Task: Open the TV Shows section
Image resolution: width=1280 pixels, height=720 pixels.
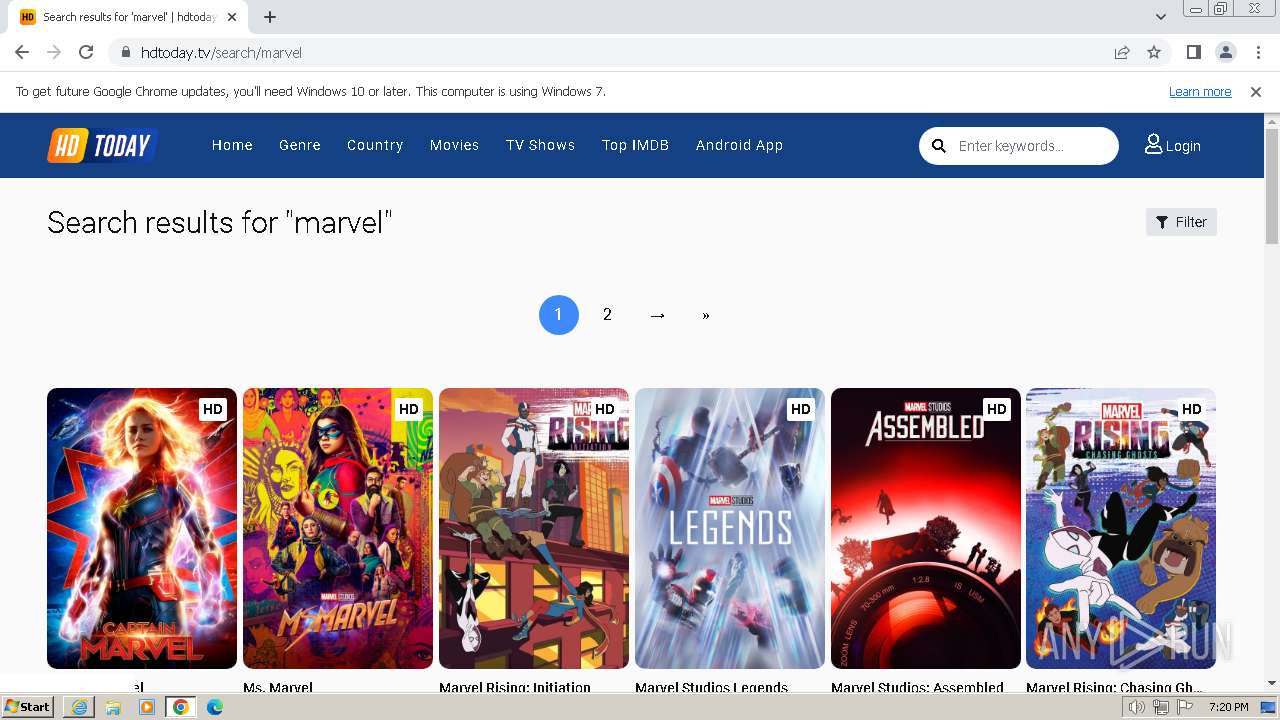Action: coord(540,145)
